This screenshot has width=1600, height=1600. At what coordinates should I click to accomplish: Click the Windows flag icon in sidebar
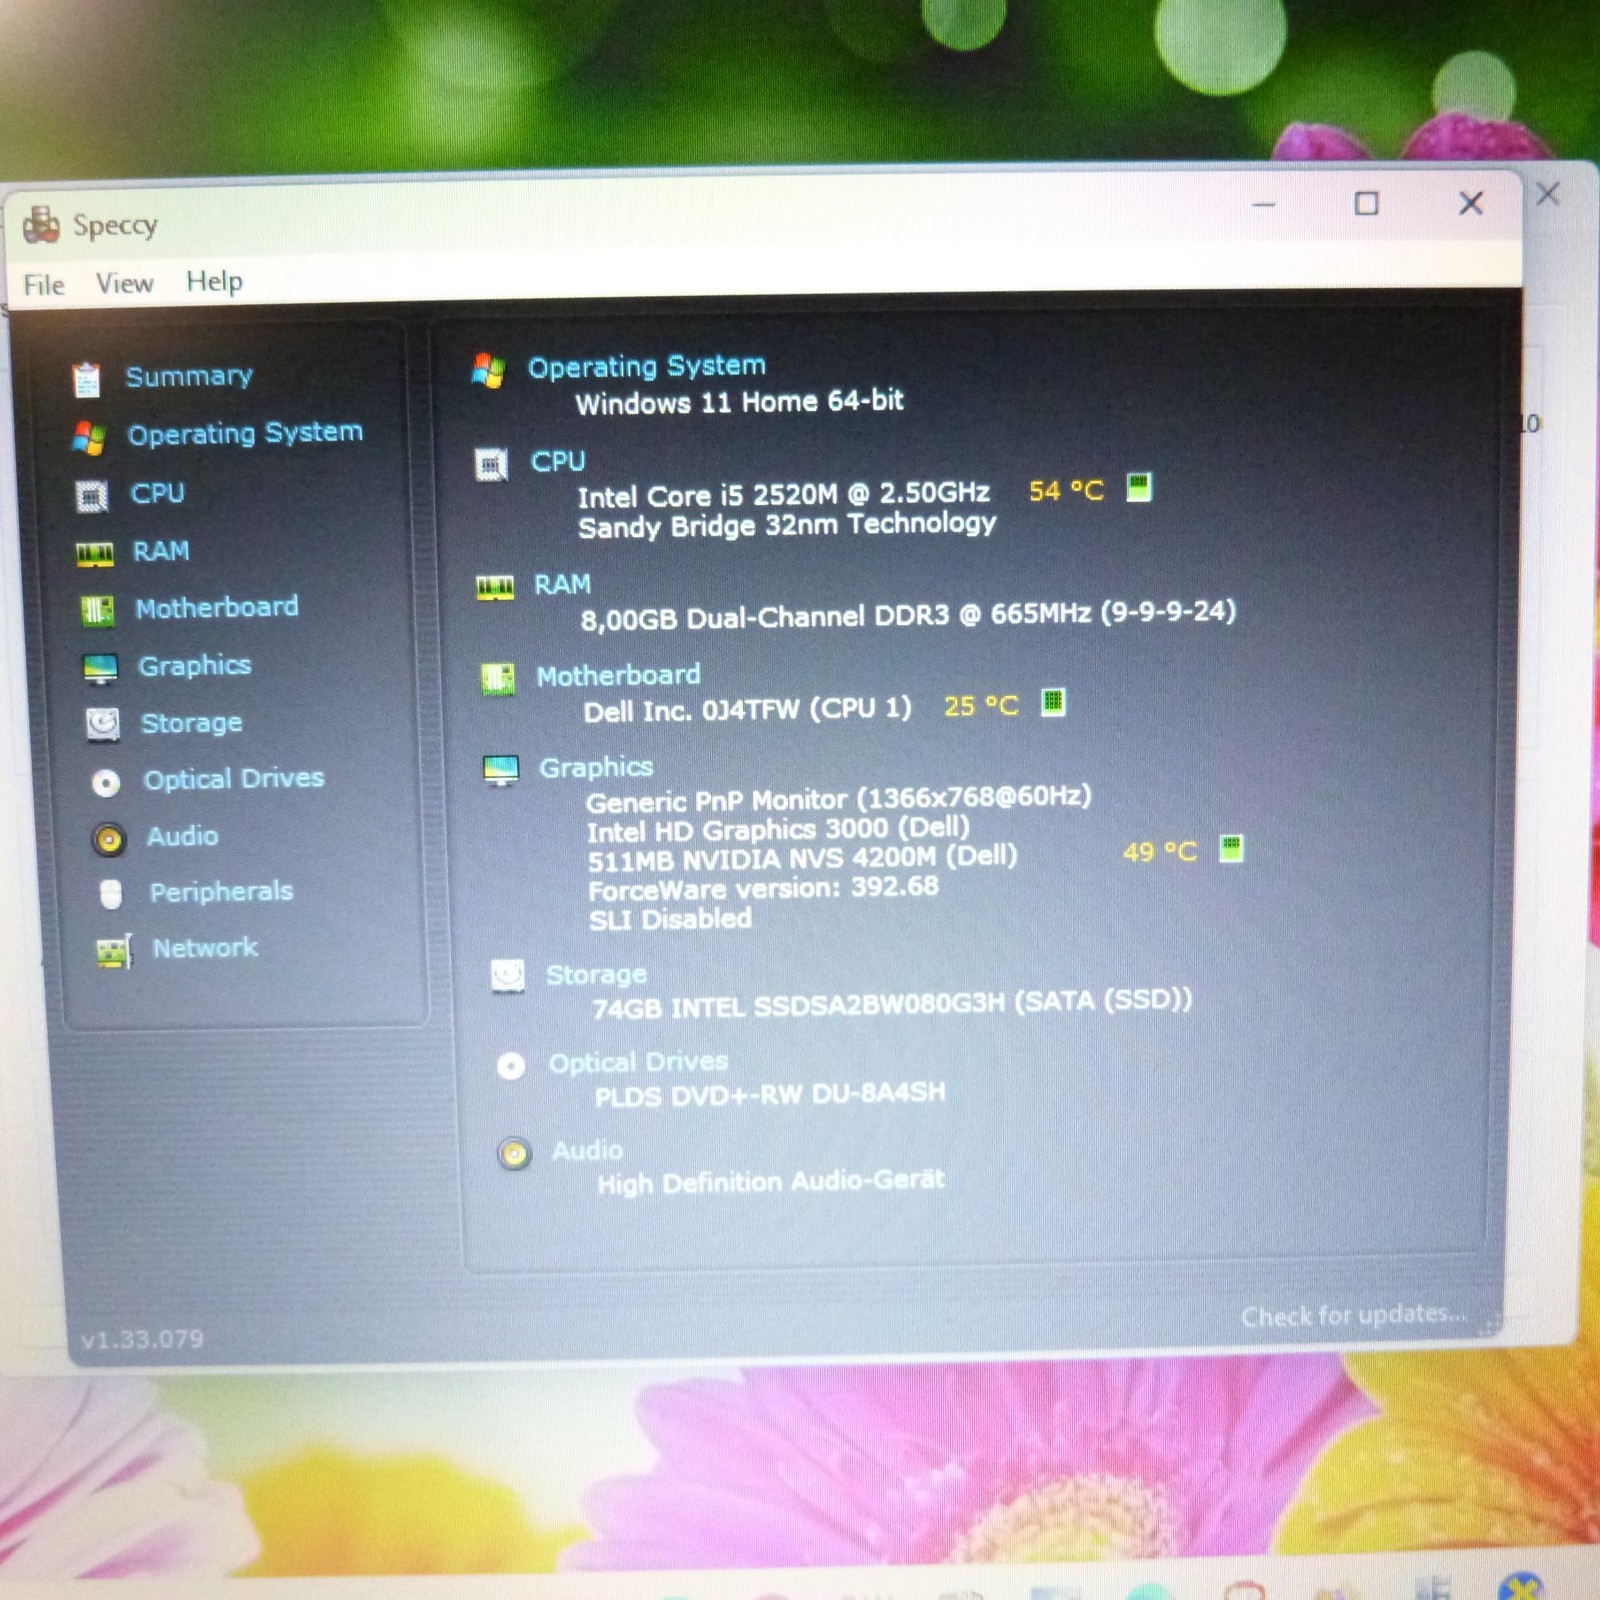[89, 437]
